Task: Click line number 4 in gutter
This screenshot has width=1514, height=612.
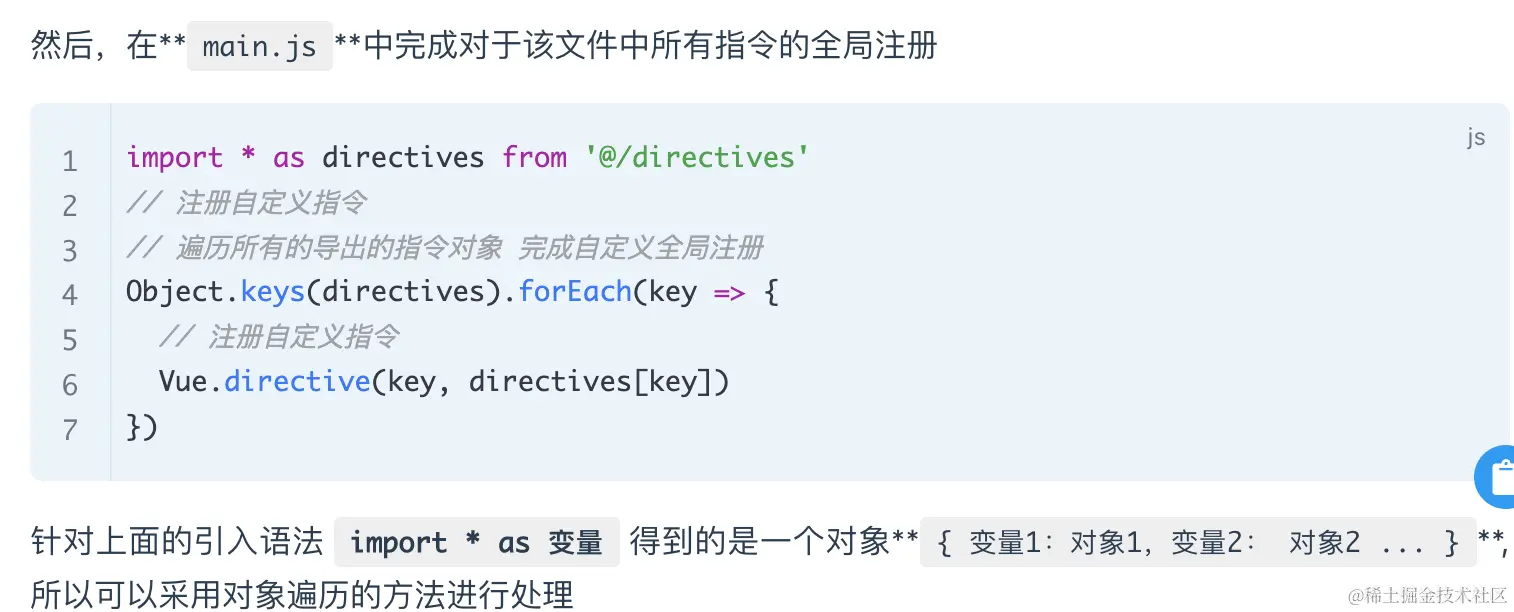Action: coord(70,295)
